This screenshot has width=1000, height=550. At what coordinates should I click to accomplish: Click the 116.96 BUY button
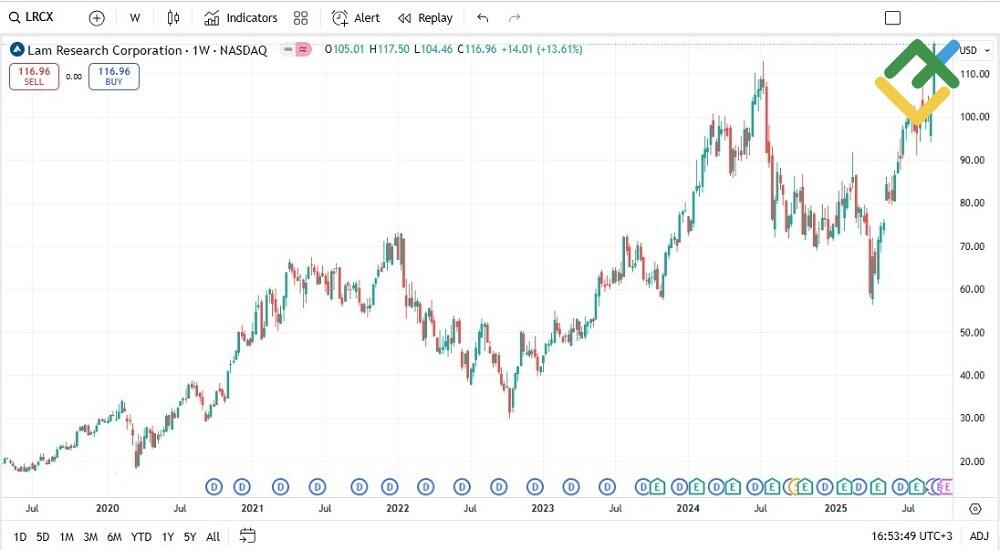(x=114, y=77)
